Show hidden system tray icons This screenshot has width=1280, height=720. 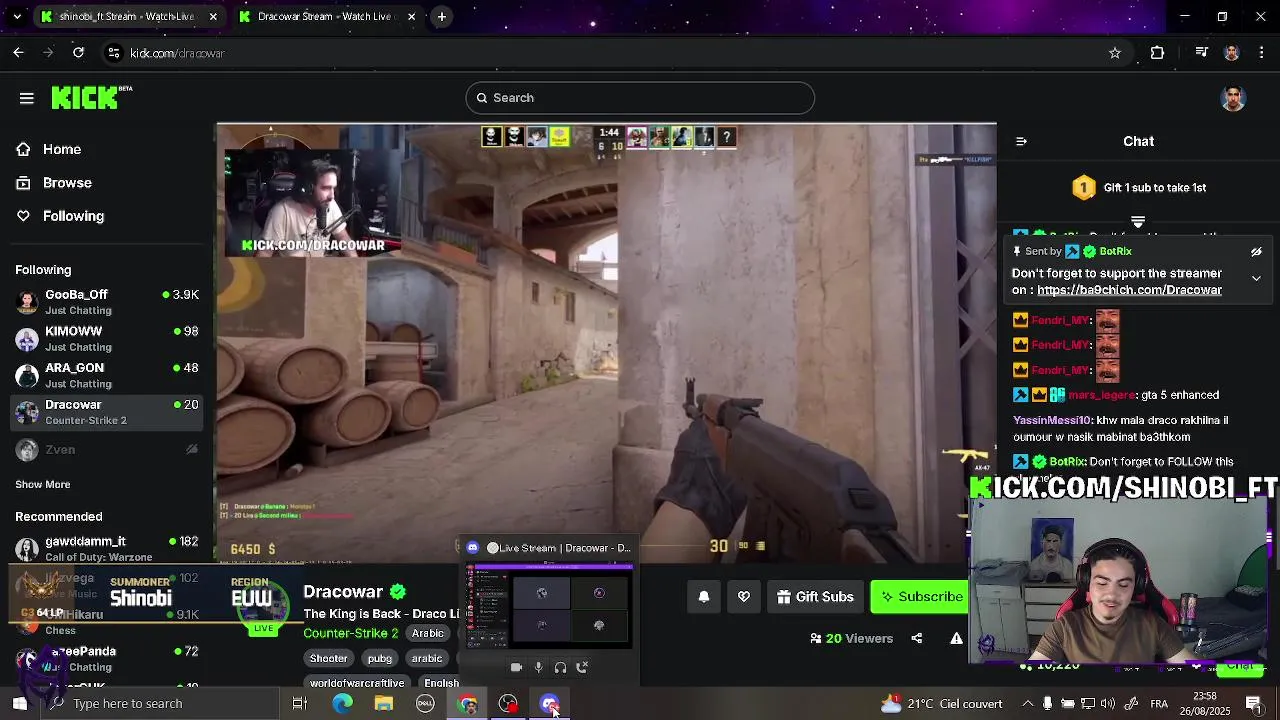pyautogui.click(x=1027, y=703)
